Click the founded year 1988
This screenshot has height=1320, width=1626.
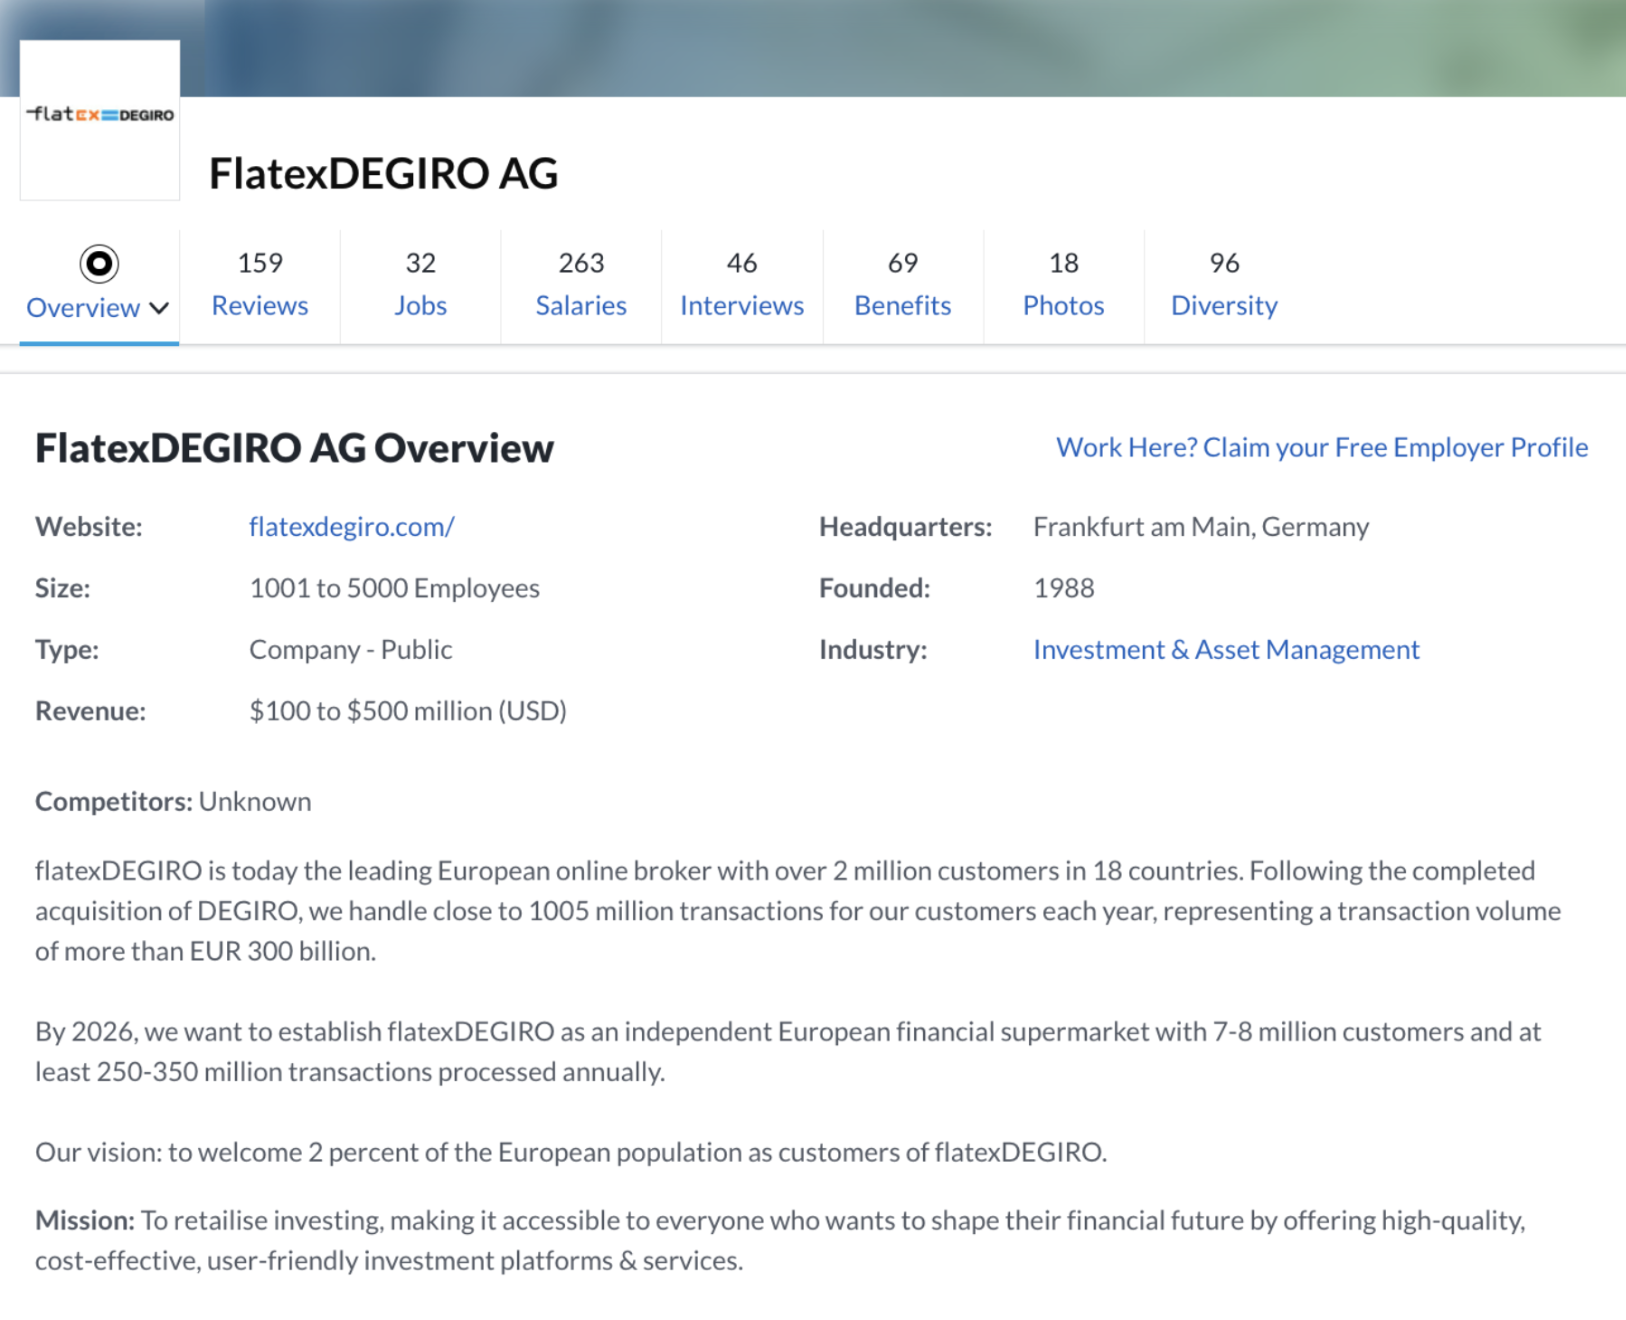(x=1064, y=588)
